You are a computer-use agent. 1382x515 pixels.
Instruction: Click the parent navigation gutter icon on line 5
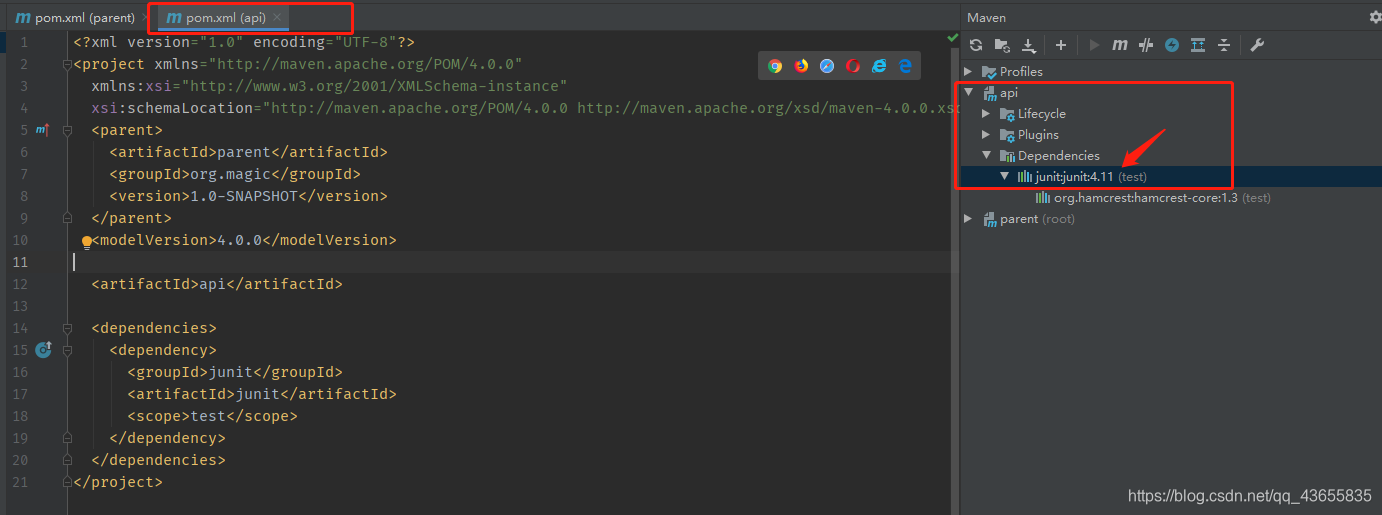point(42,130)
